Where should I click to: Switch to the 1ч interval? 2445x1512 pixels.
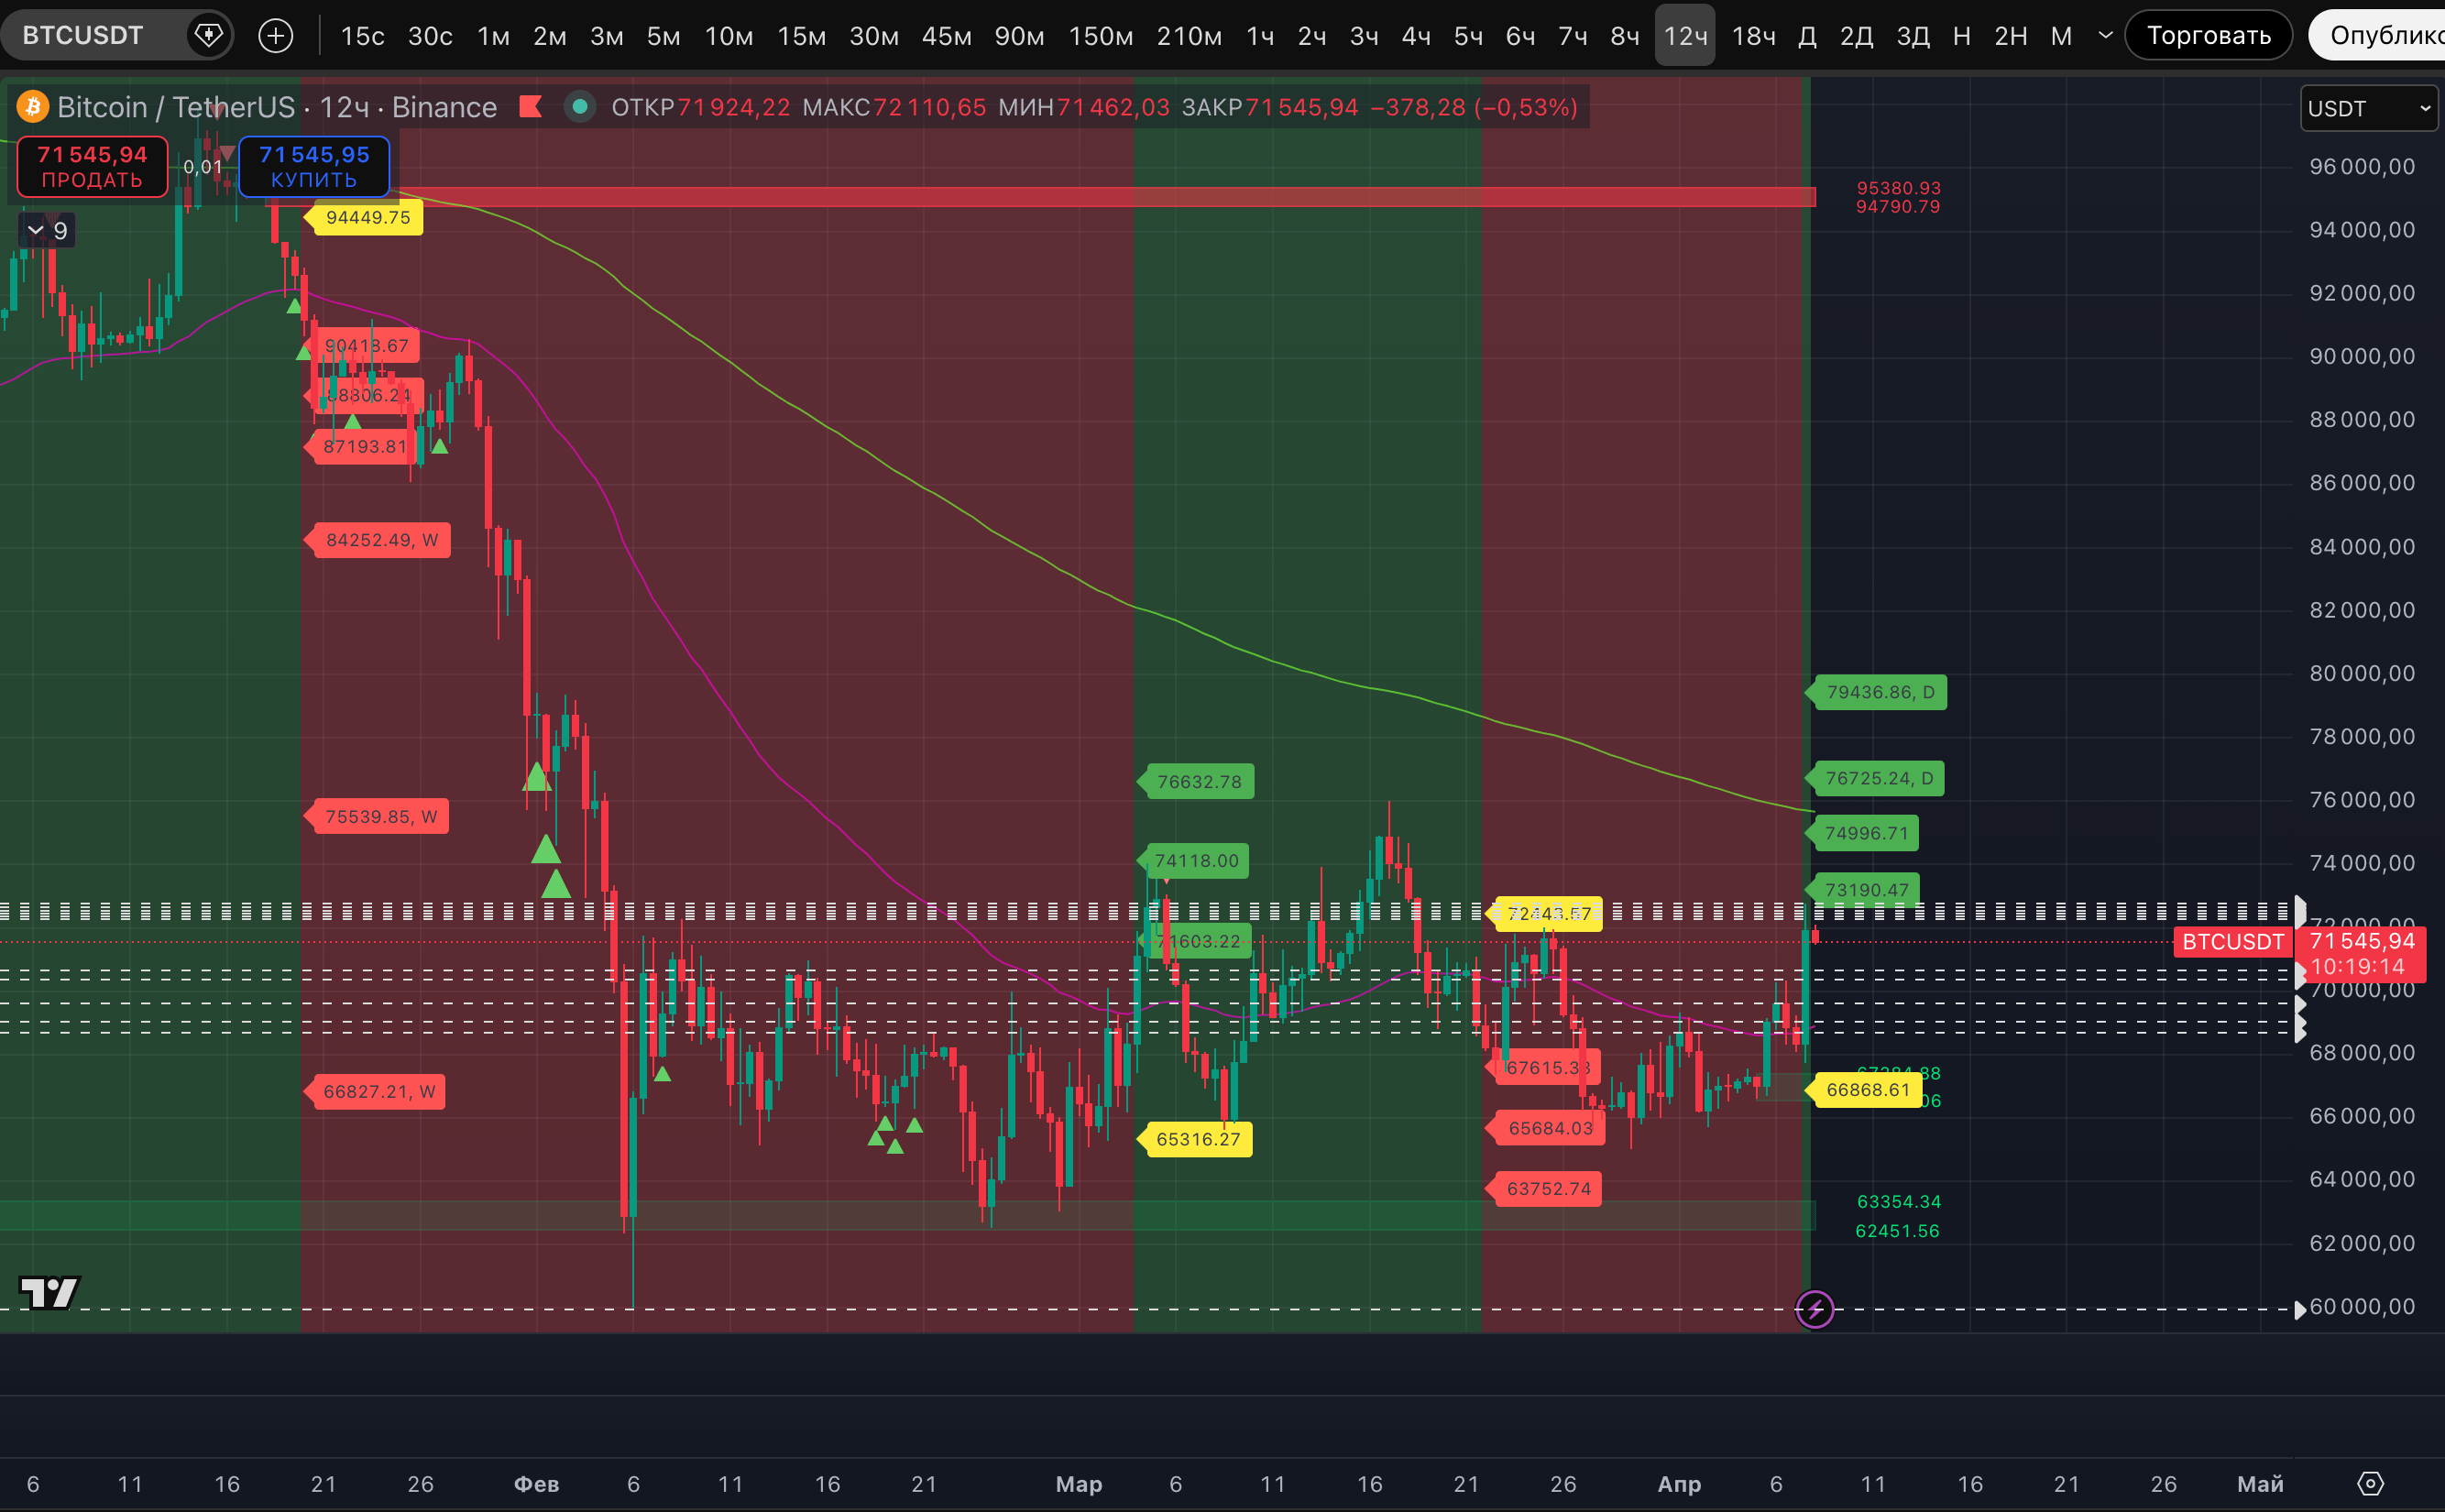coord(1259,36)
